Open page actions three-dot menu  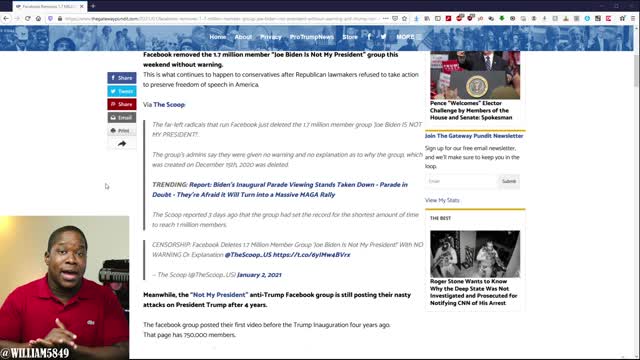pos(385,18)
